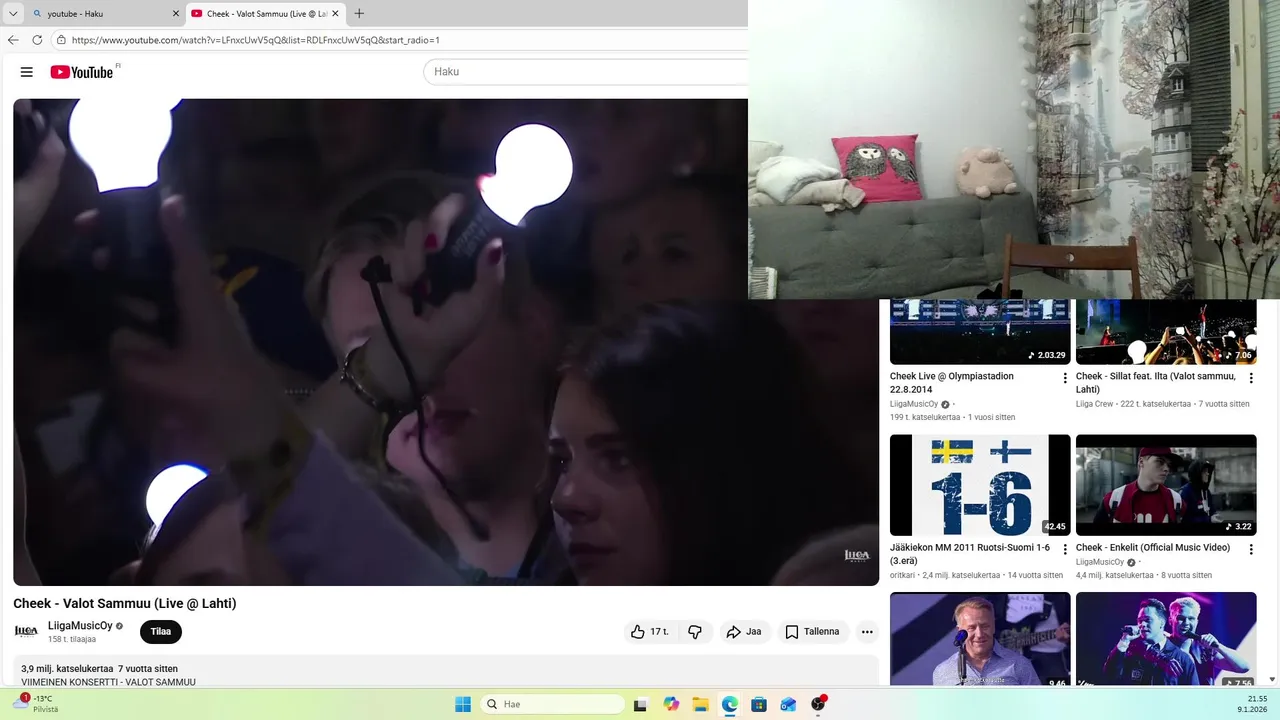The height and width of the screenshot is (720, 1280).
Task: Open the Windows Start menu
Action: click(x=463, y=704)
